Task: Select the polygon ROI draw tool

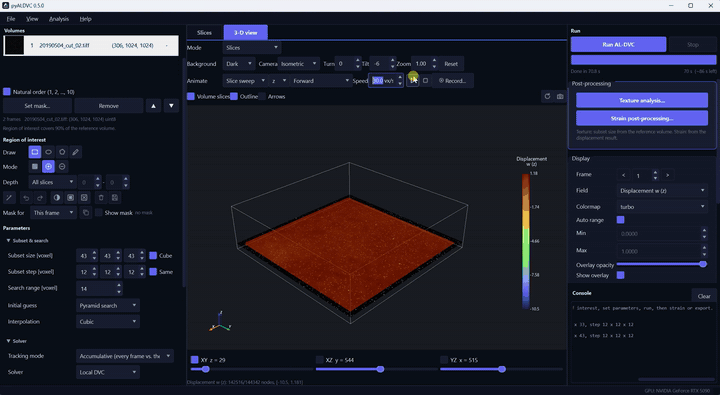Action: (x=62, y=152)
